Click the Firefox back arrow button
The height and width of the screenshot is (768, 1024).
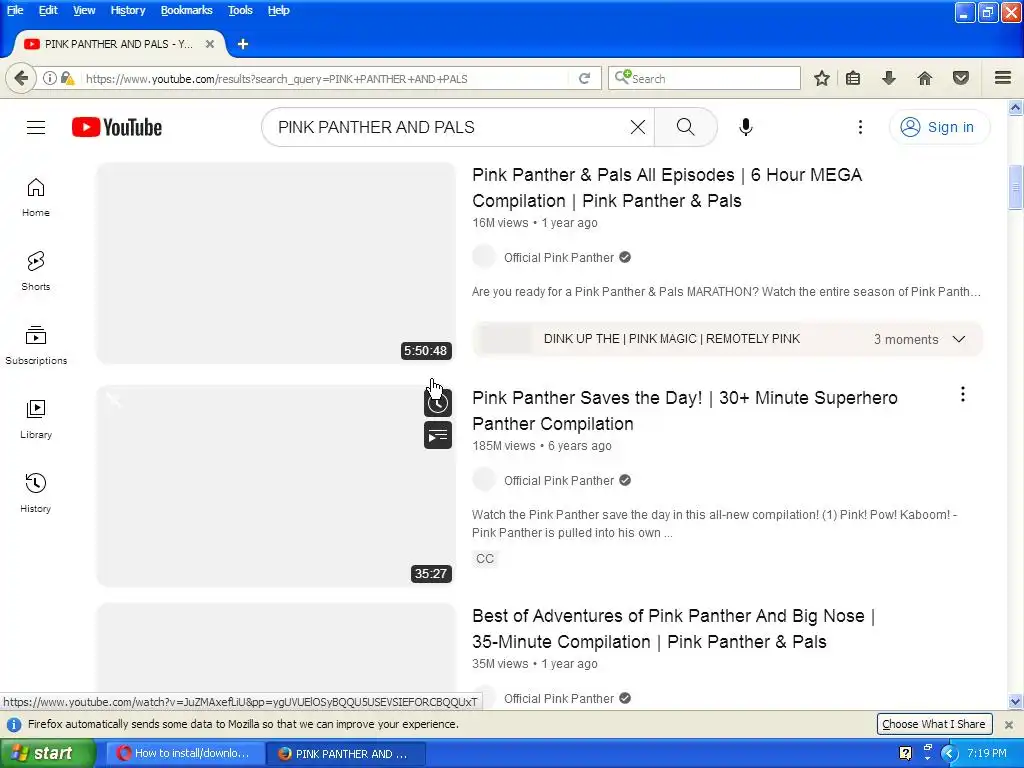click(x=21, y=78)
